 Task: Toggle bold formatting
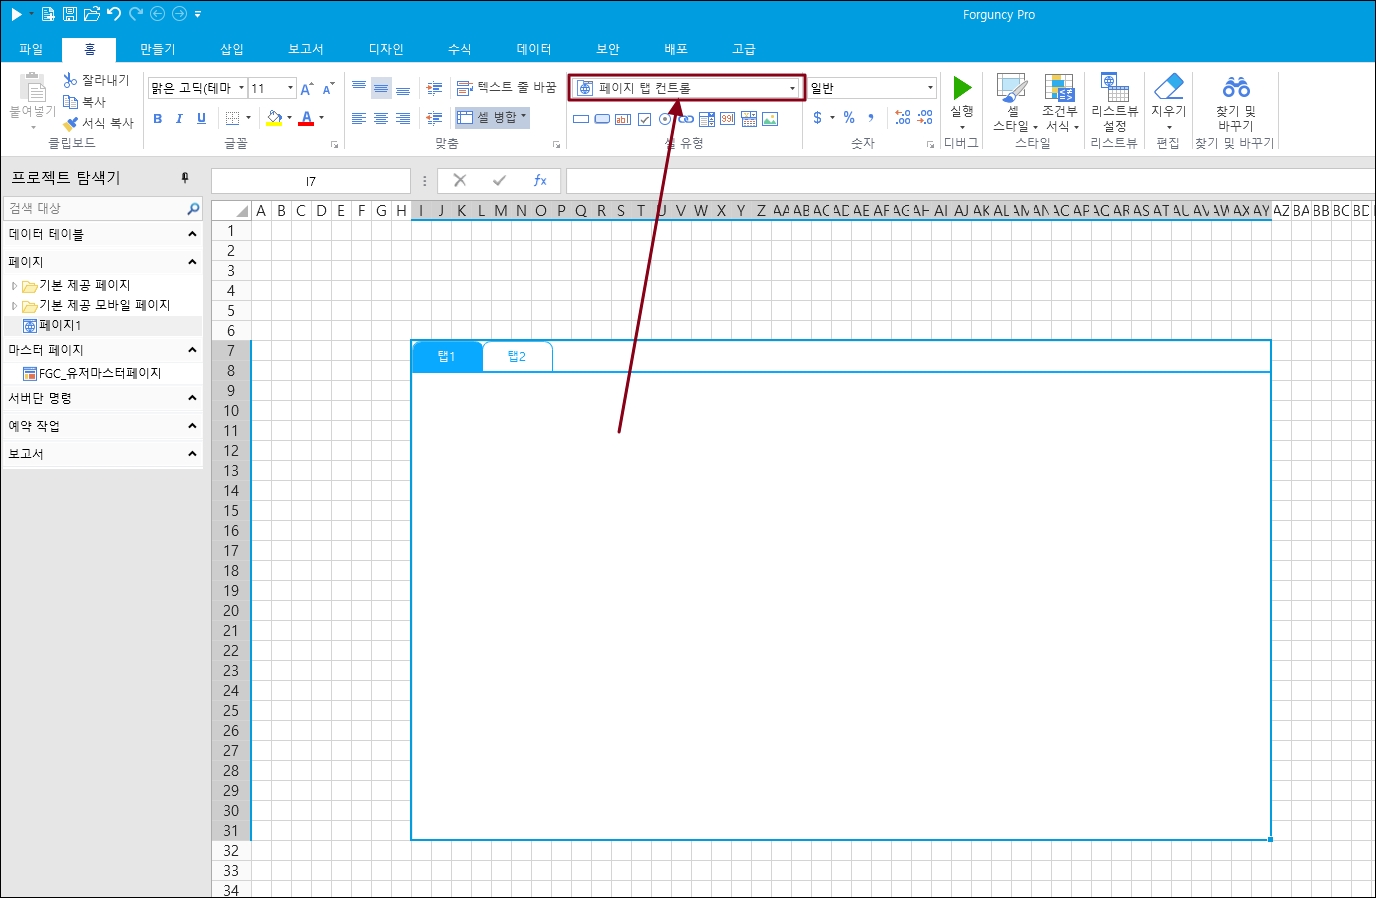(x=157, y=119)
